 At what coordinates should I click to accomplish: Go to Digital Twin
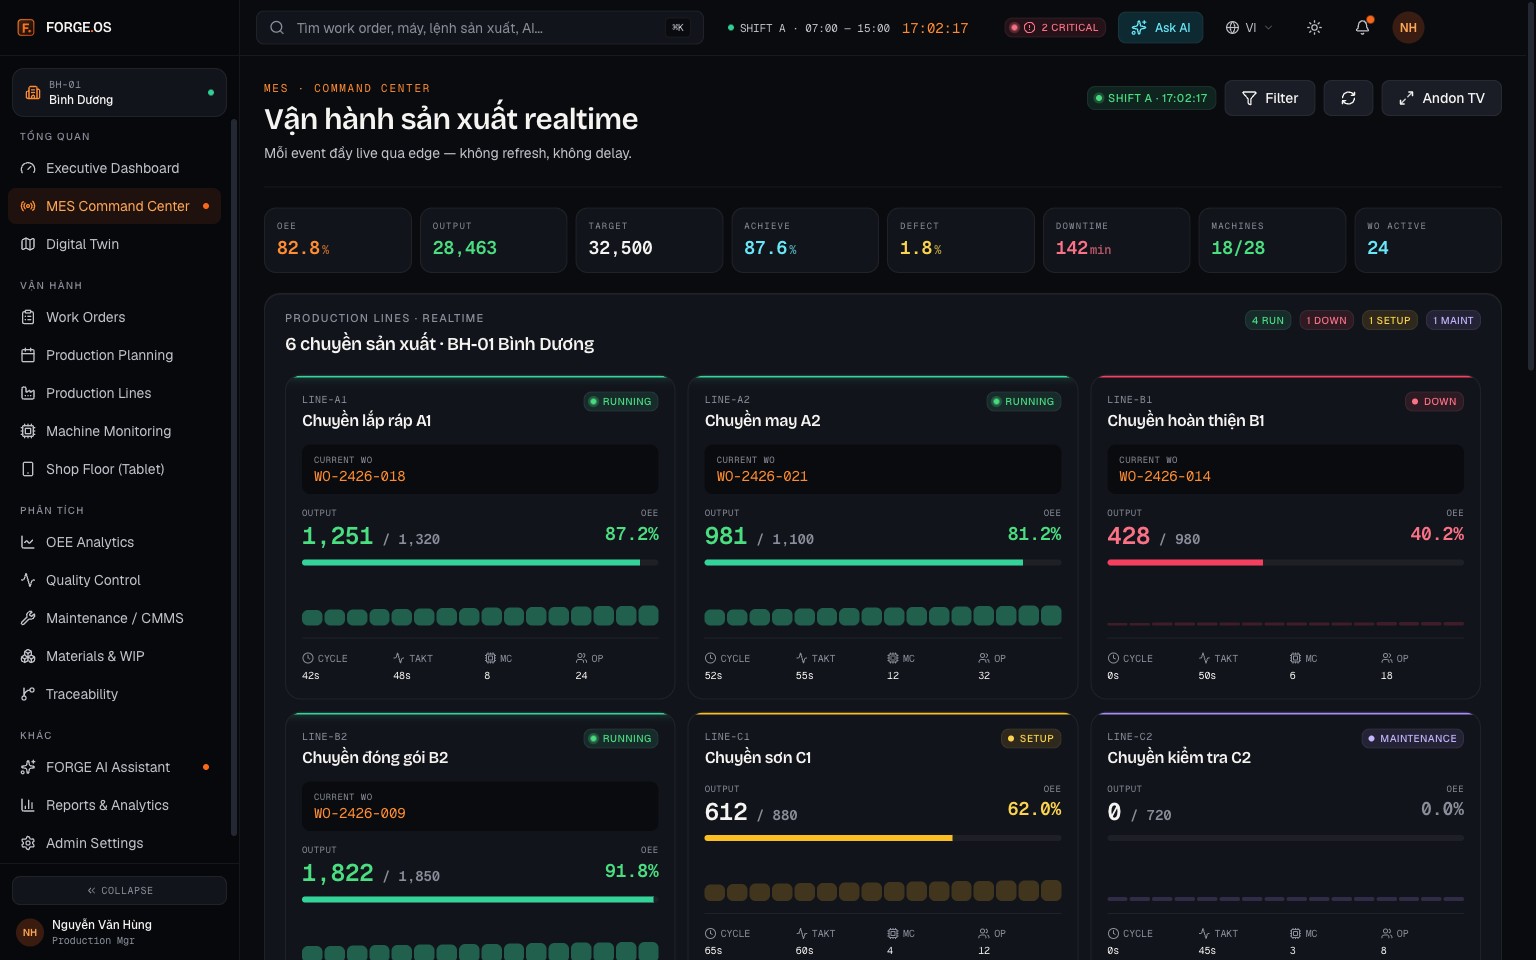114,244
